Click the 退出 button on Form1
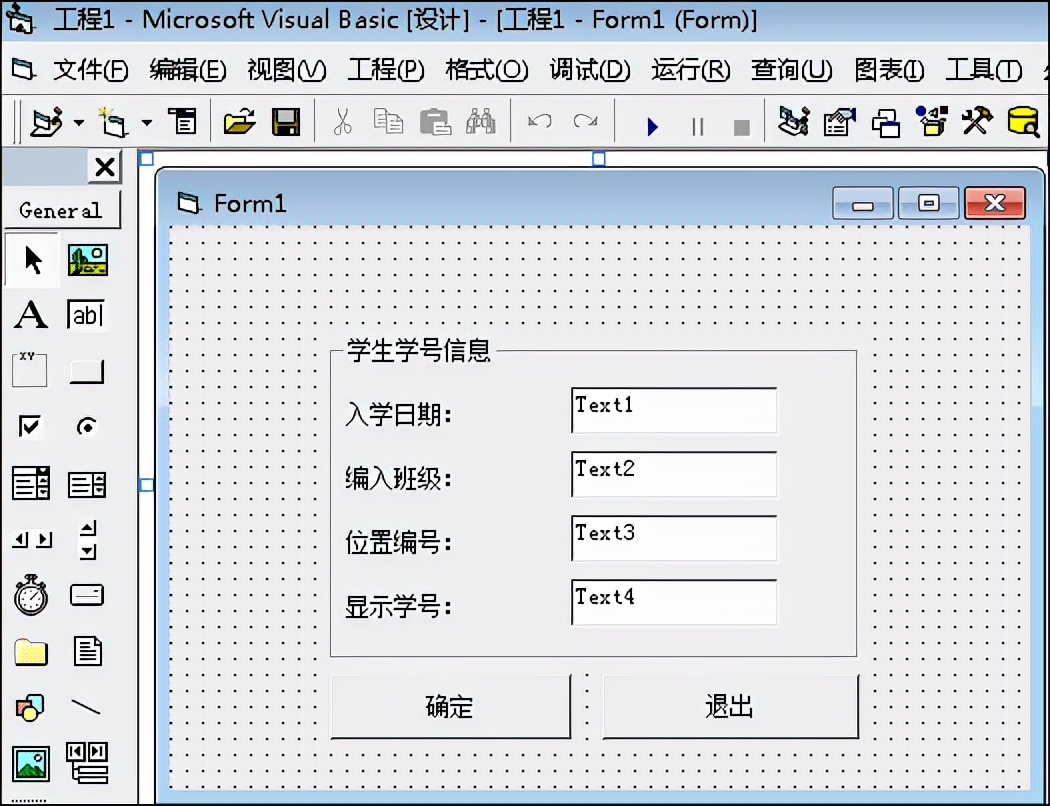The image size is (1050, 806). pyautogui.click(x=731, y=707)
